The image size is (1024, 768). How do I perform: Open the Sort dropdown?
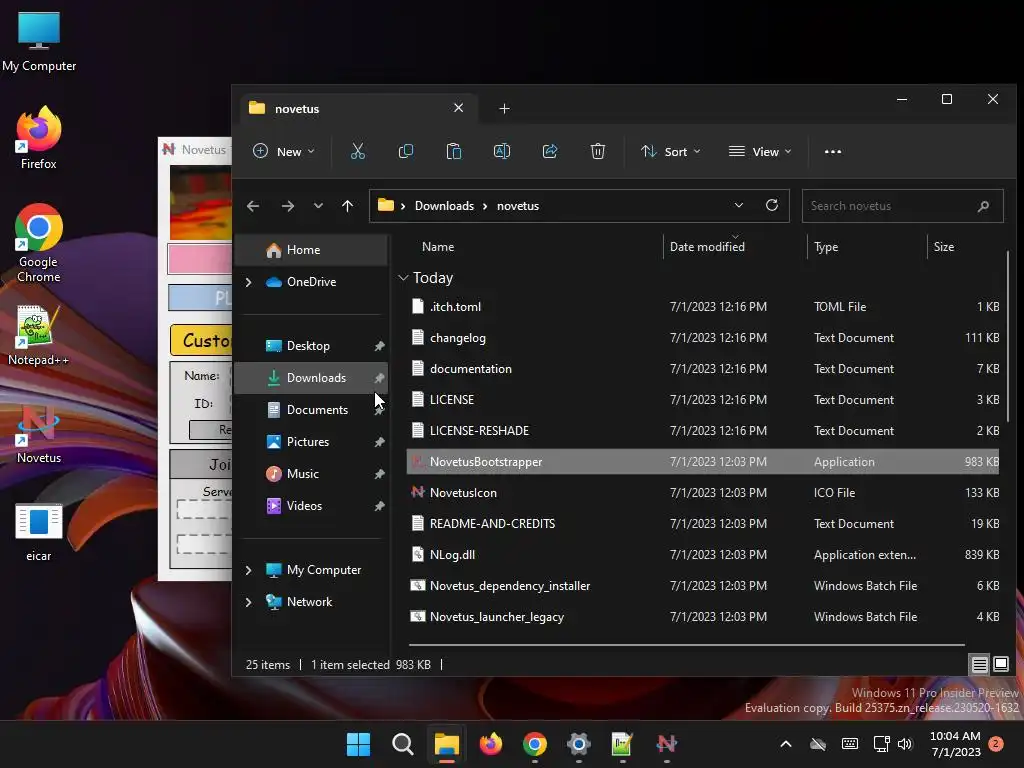point(671,152)
